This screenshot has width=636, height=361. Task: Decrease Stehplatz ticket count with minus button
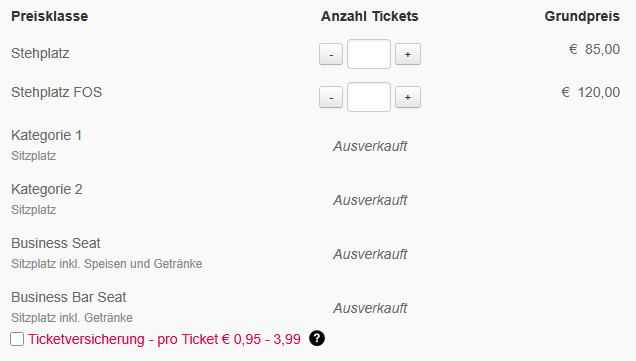tap(331, 54)
